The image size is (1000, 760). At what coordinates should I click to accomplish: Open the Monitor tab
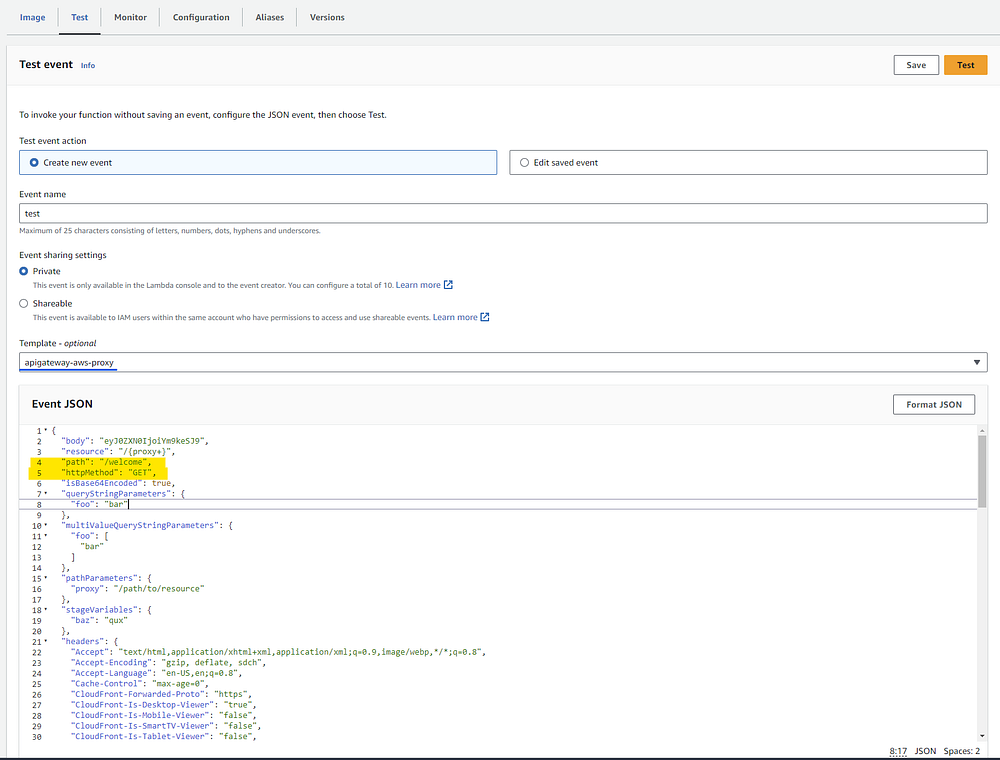pos(130,17)
